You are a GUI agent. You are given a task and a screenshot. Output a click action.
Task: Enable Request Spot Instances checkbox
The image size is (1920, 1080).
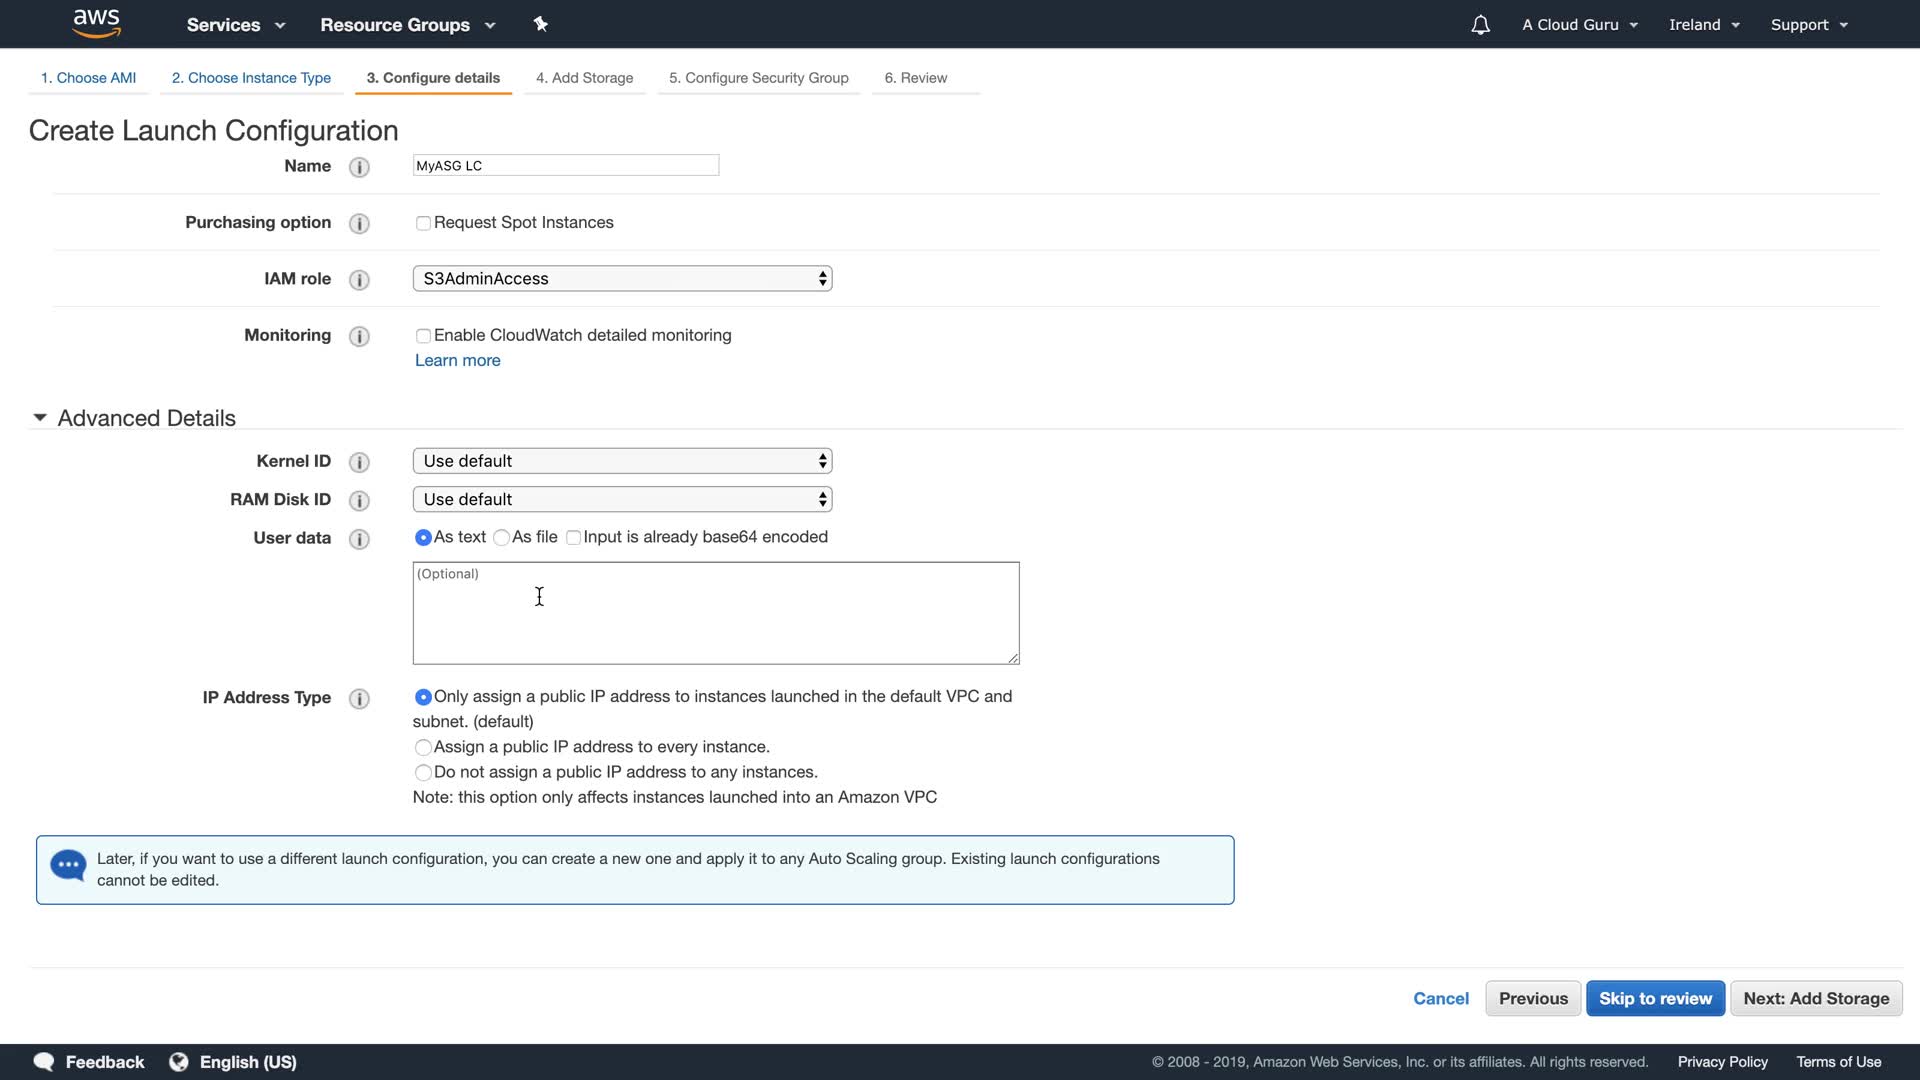pyautogui.click(x=423, y=223)
